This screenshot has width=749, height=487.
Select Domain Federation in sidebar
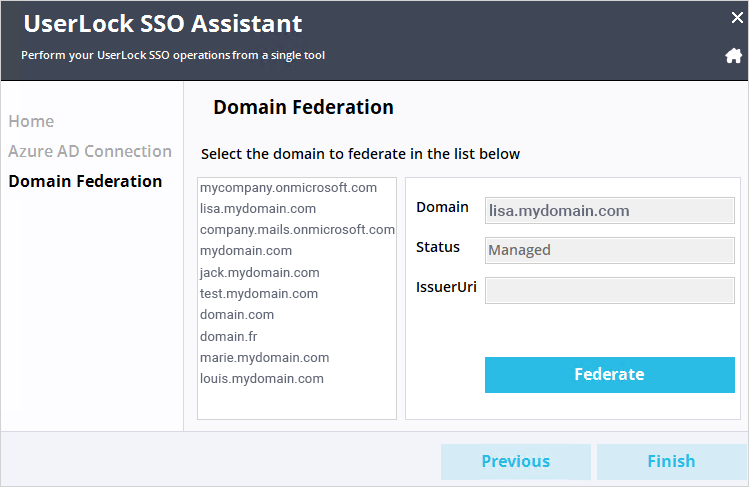(86, 181)
